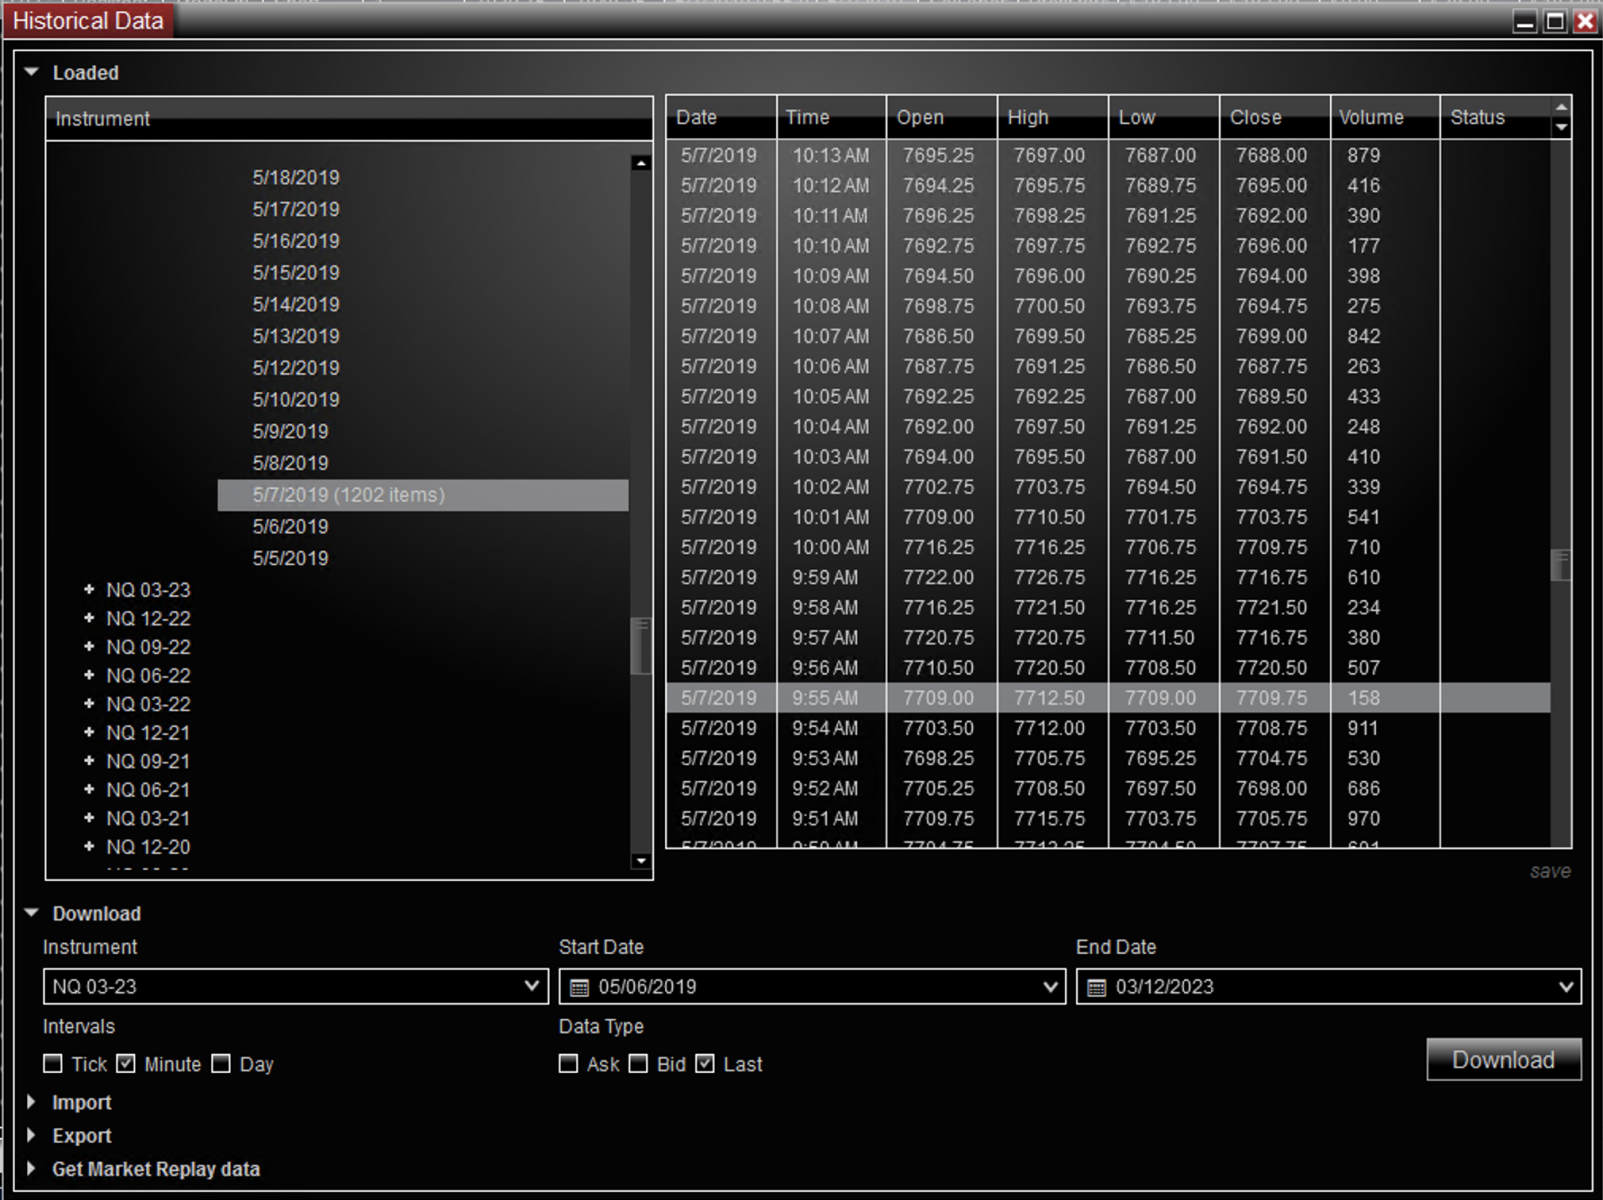
Task: Click the instrument tree scroll-up arrow
Action: click(x=641, y=162)
